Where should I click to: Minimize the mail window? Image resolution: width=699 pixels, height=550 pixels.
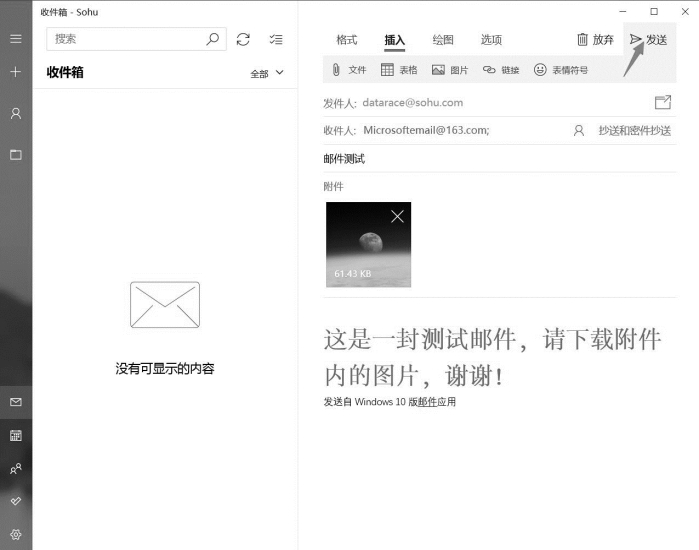click(x=623, y=12)
